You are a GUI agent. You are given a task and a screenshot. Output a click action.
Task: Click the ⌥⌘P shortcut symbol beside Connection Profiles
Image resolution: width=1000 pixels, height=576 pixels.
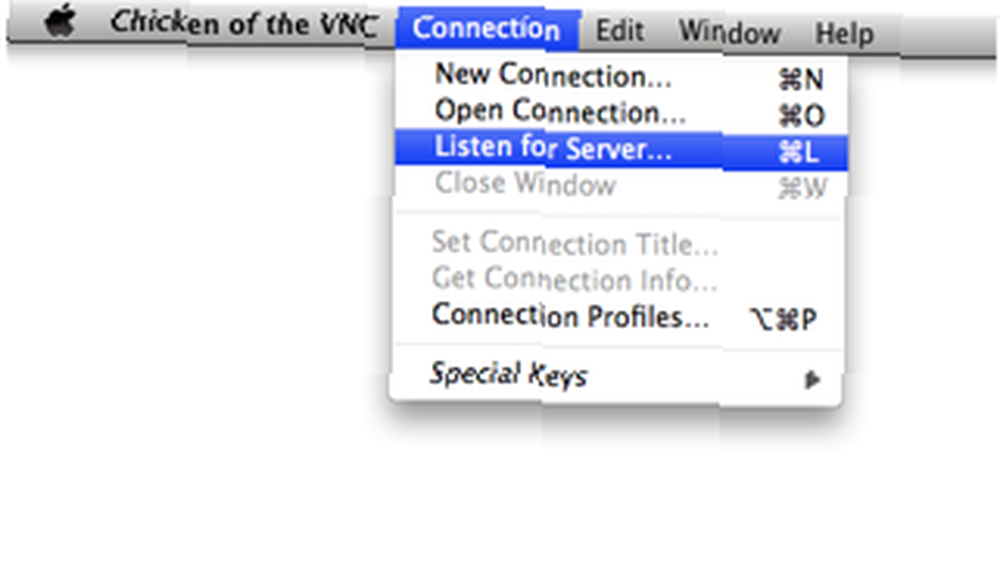click(783, 319)
